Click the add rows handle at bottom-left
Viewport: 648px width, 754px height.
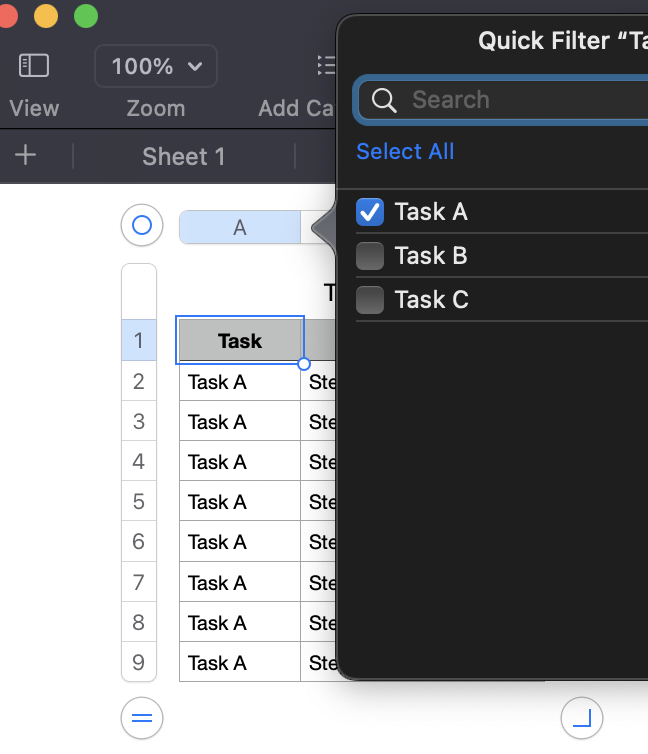(x=141, y=717)
